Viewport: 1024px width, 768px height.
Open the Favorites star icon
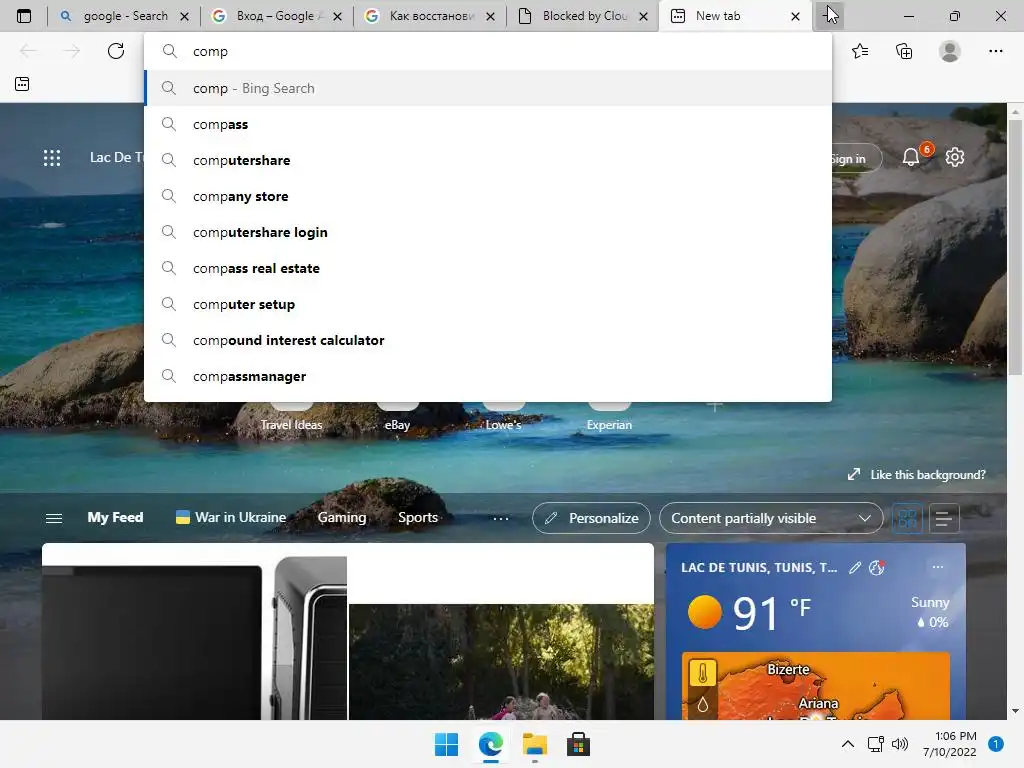860,51
